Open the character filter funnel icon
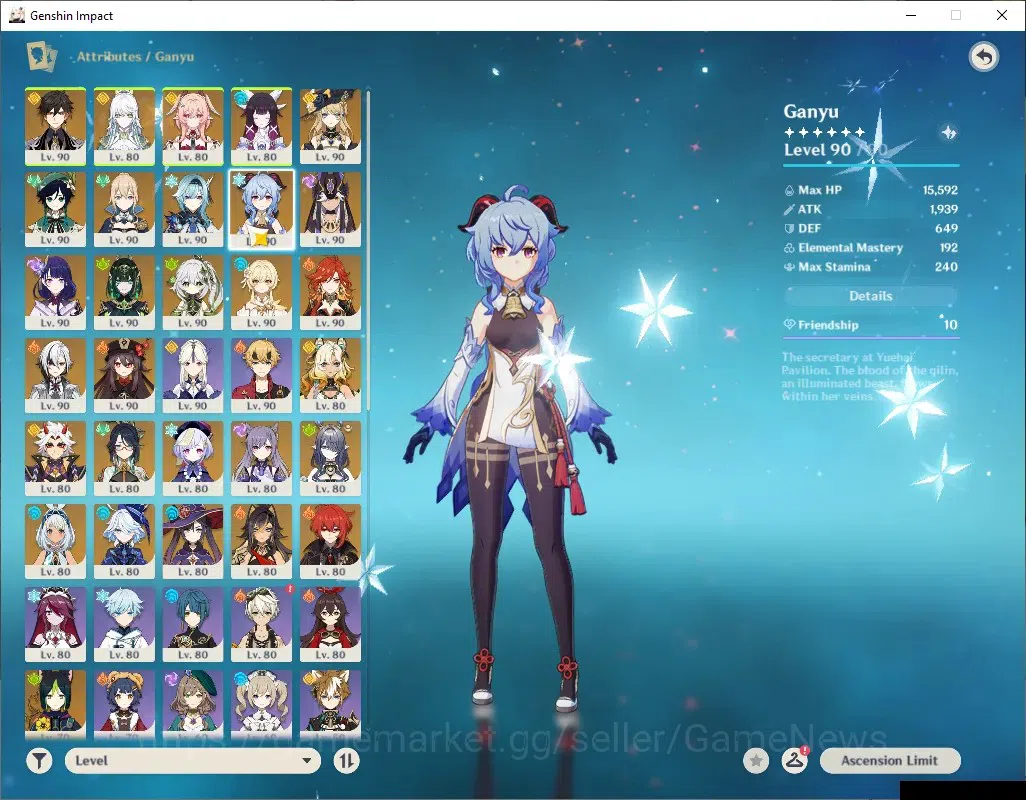 click(39, 761)
